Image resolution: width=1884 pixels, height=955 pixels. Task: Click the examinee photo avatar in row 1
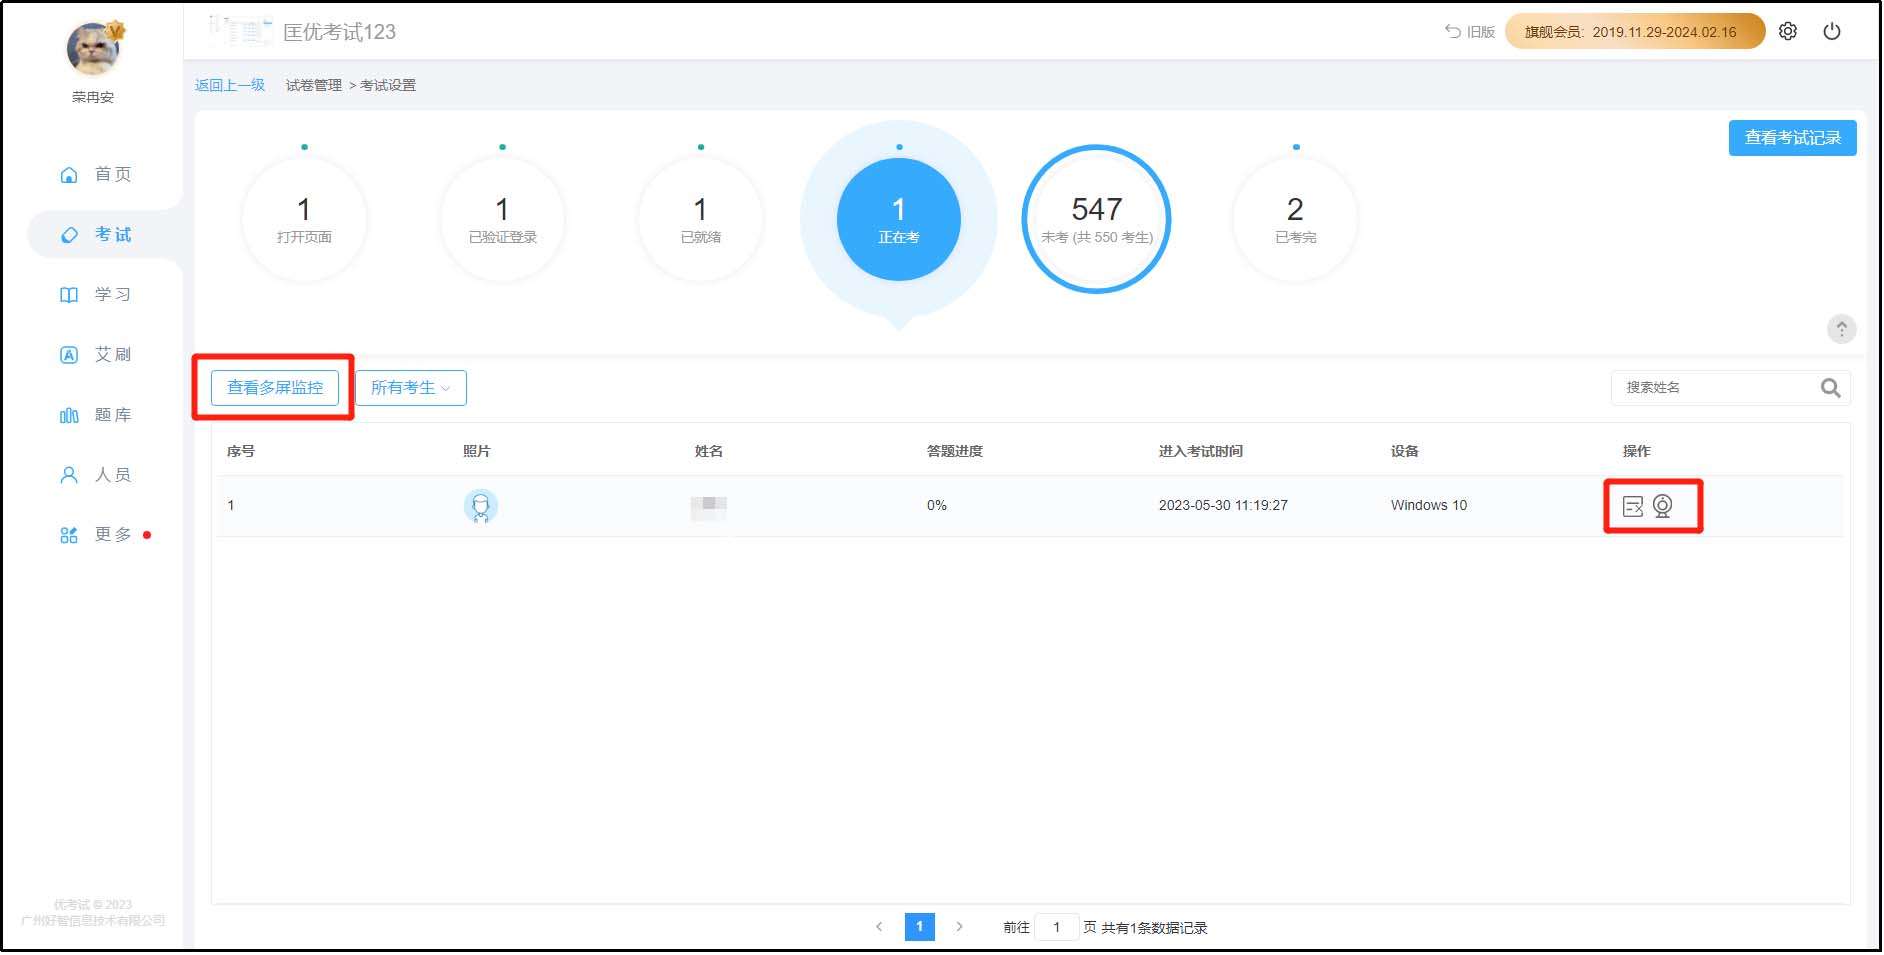pyautogui.click(x=481, y=507)
